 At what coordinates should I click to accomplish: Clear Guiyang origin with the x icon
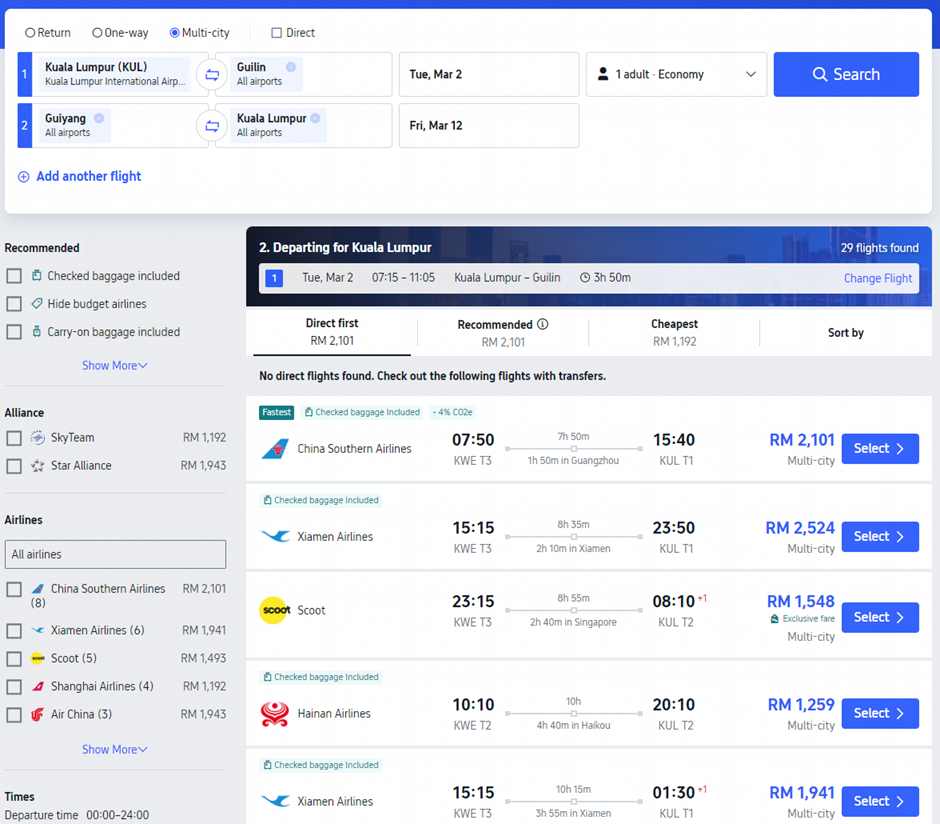(x=99, y=118)
